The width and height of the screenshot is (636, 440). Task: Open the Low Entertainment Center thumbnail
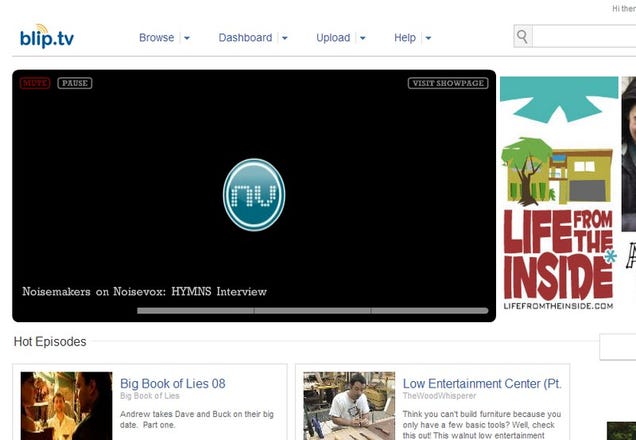click(349, 406)
